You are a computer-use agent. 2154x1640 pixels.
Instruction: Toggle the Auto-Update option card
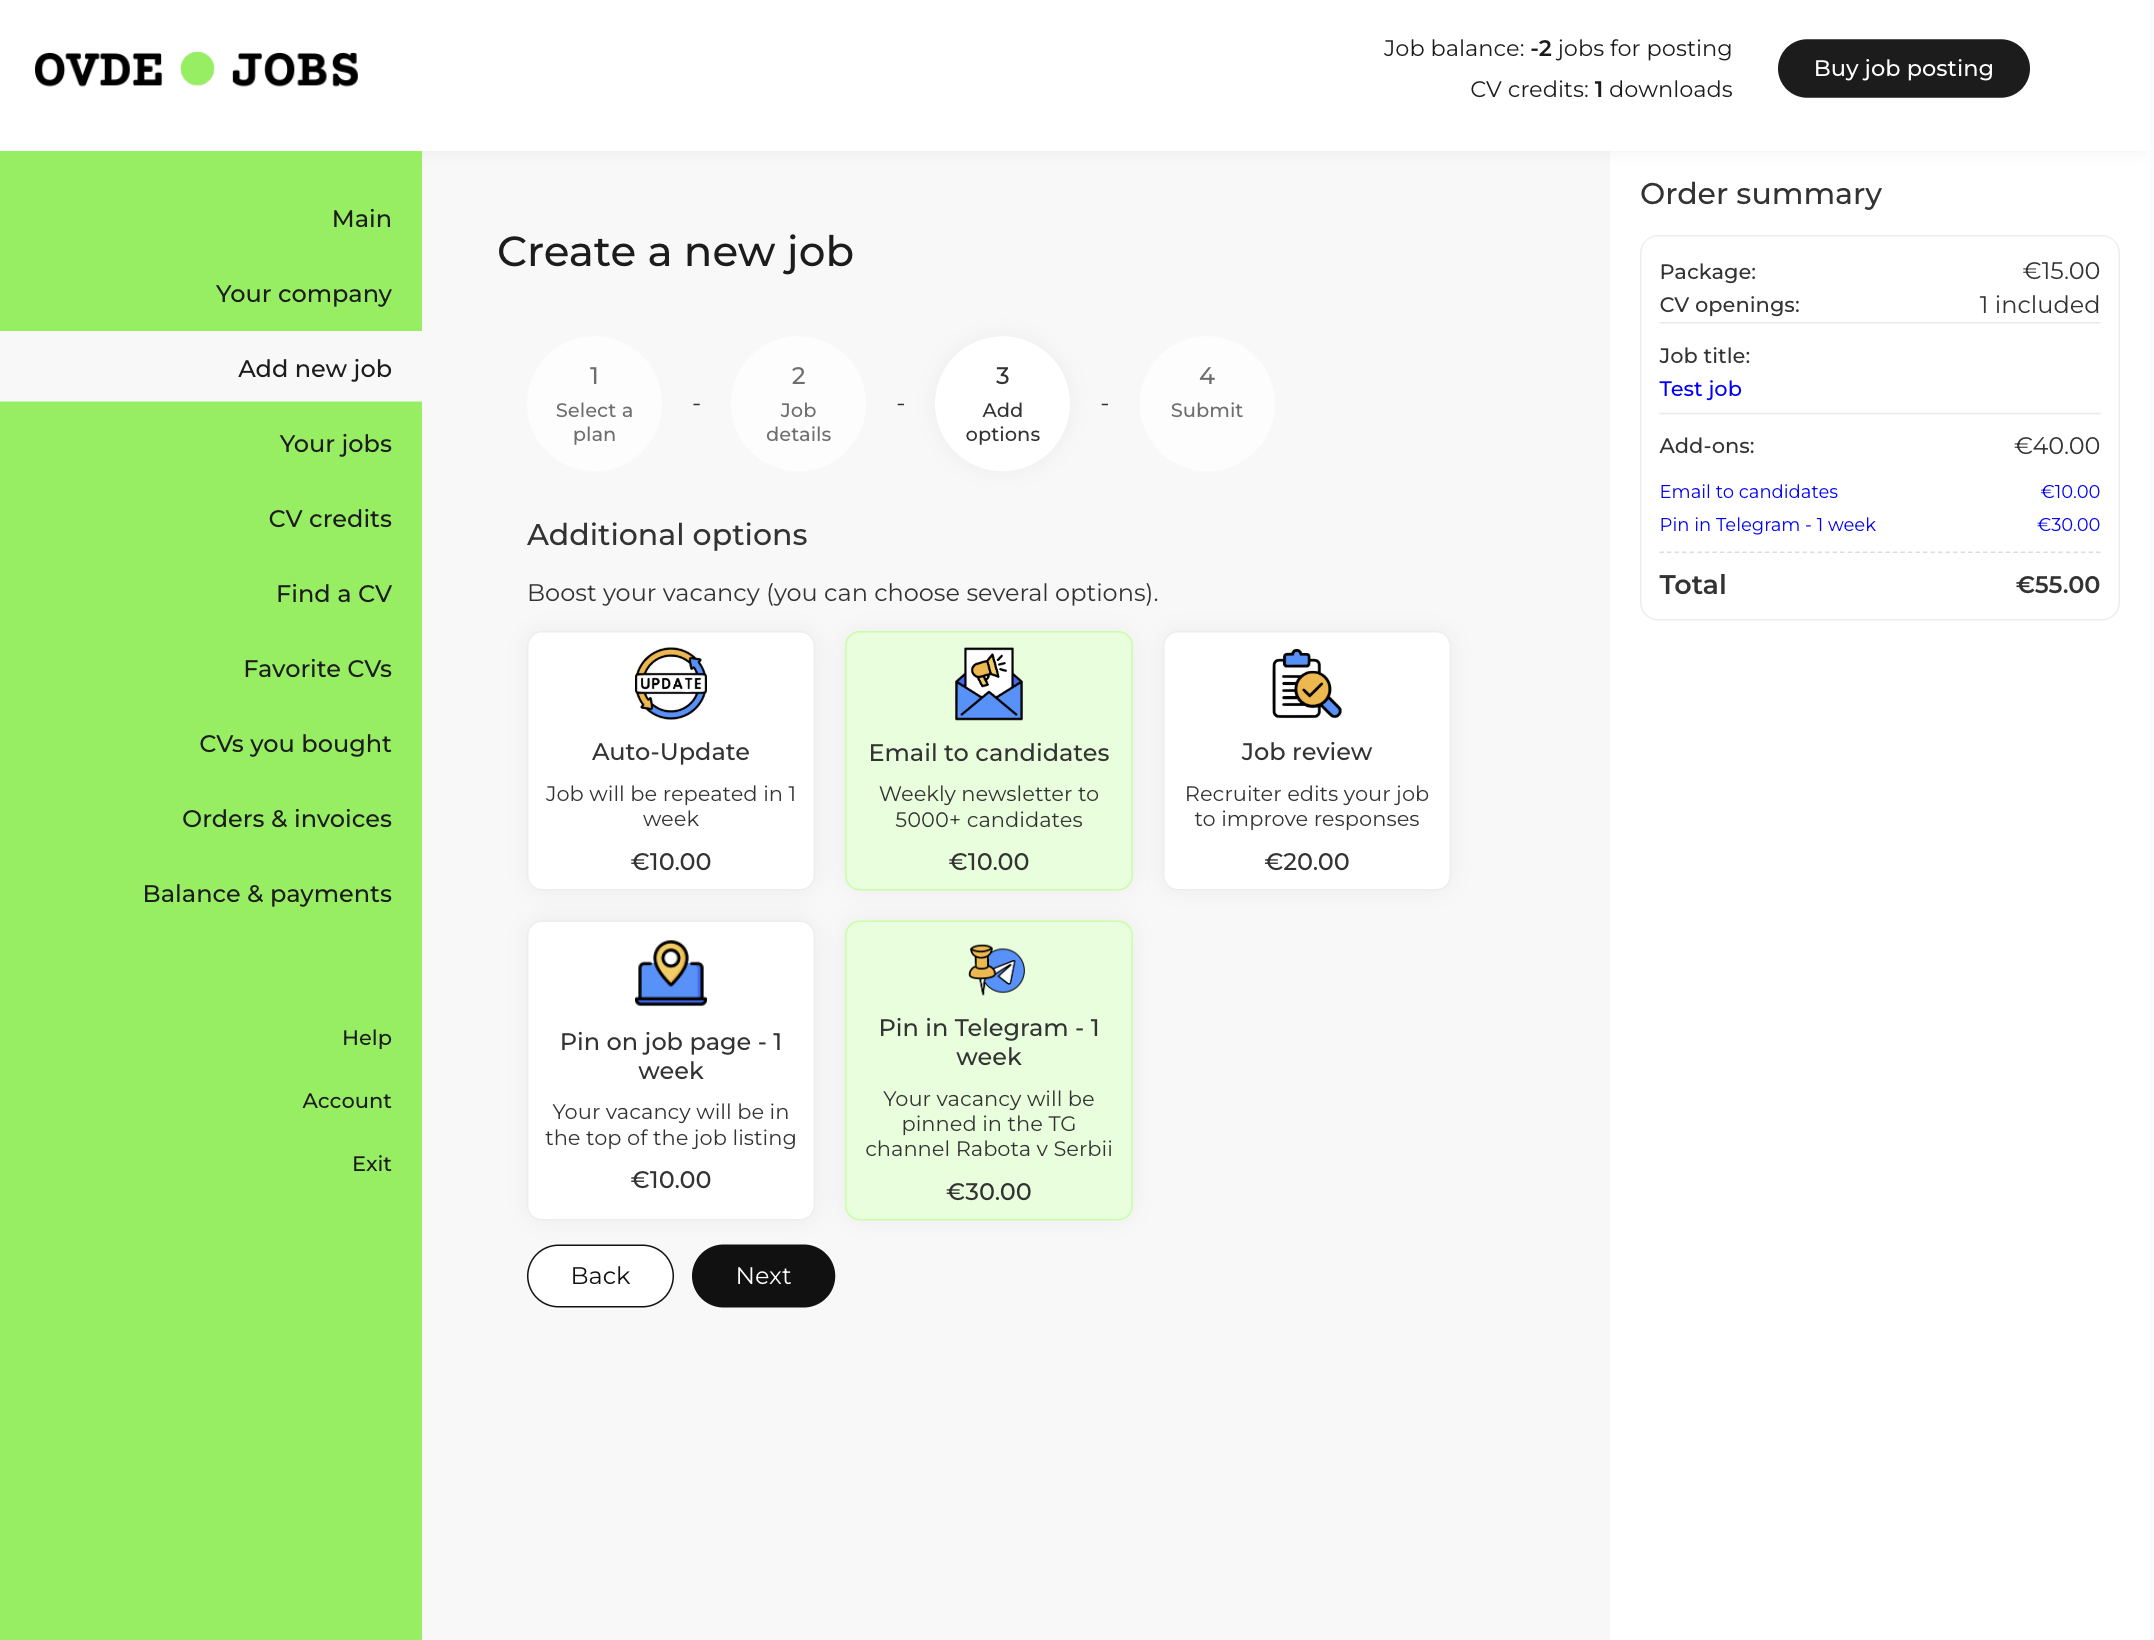click(x=670, y=761)
